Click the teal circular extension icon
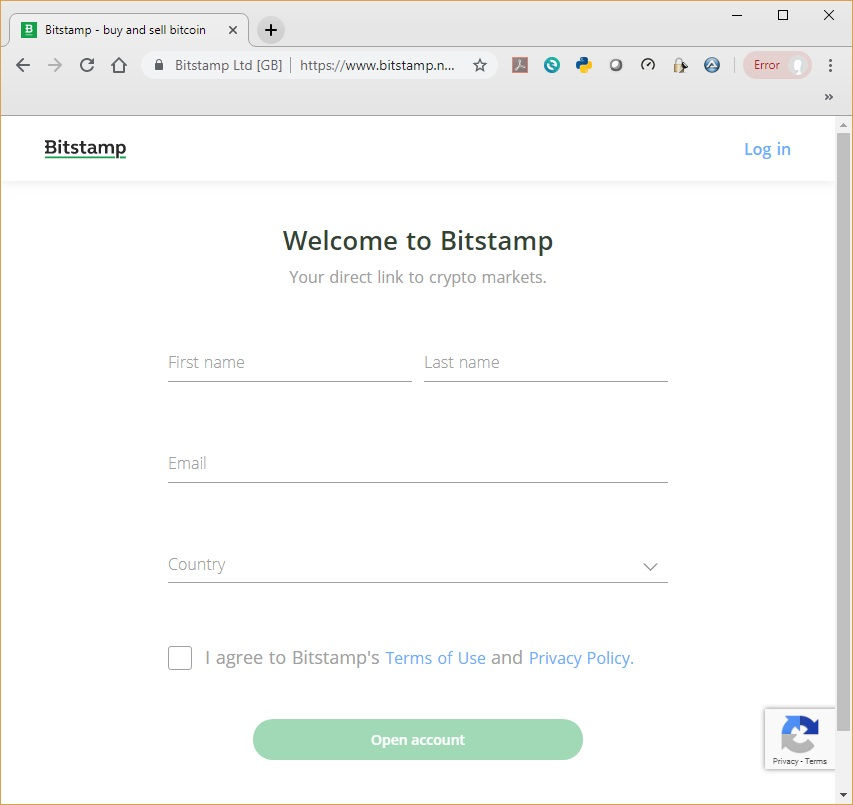The height and width of the screenshot is (805, 853). coord(552,65)
